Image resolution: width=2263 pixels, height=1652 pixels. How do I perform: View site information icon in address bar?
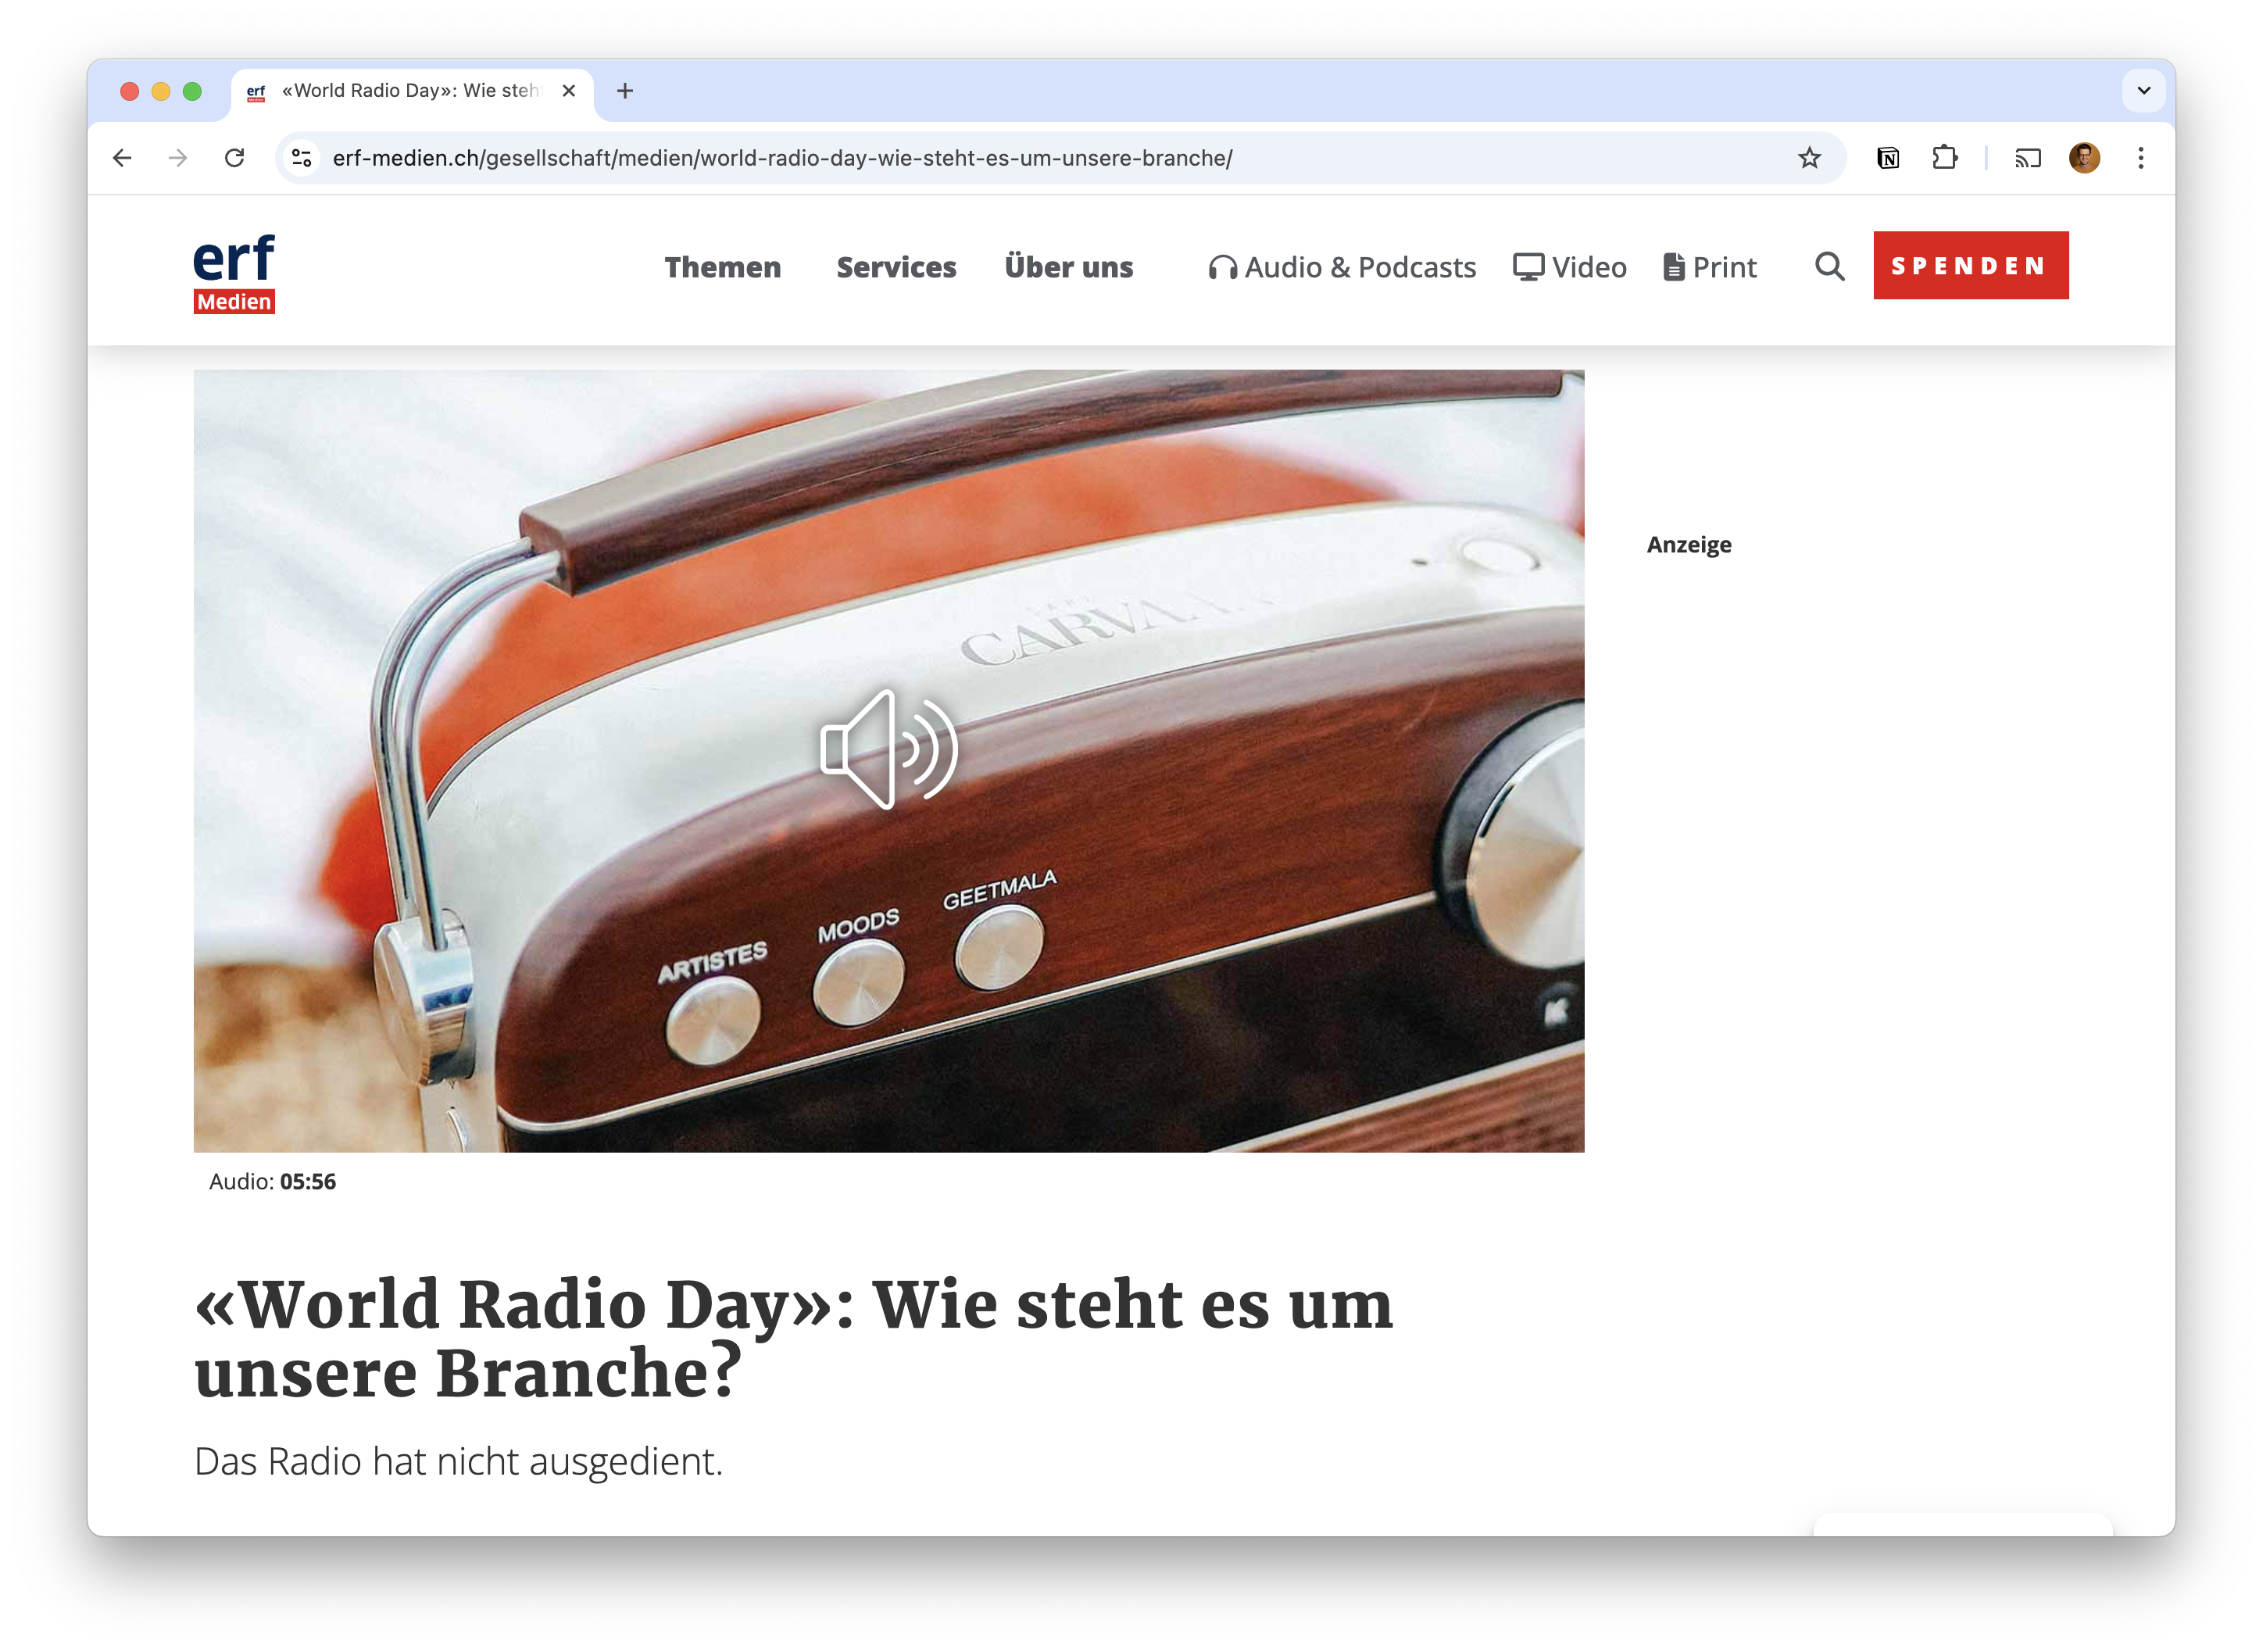[x=302, y=158]
